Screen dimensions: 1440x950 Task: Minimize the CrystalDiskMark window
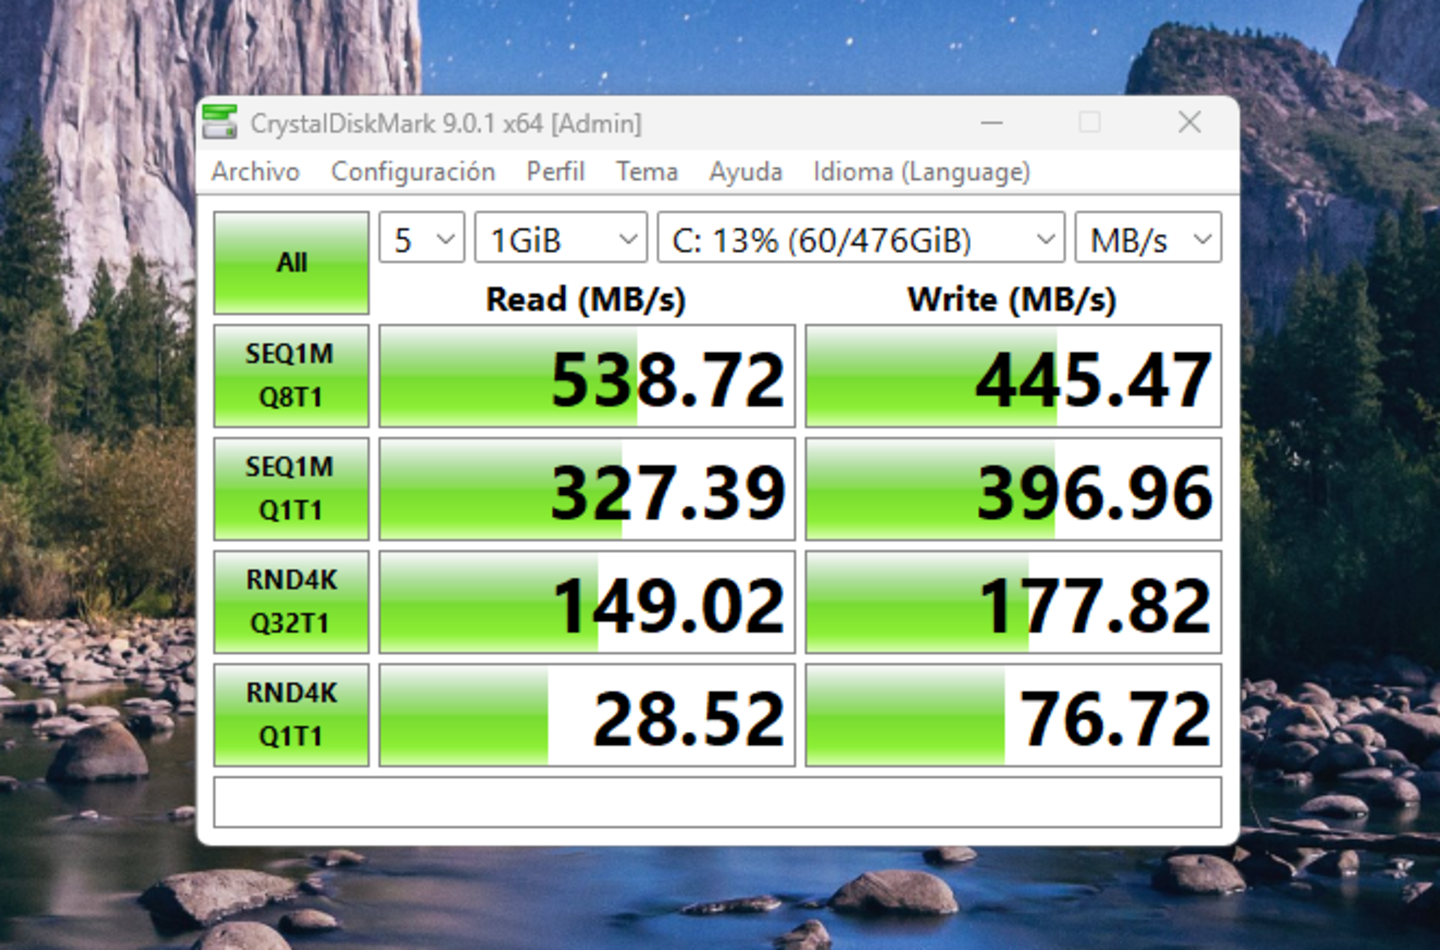coord(991,123)
